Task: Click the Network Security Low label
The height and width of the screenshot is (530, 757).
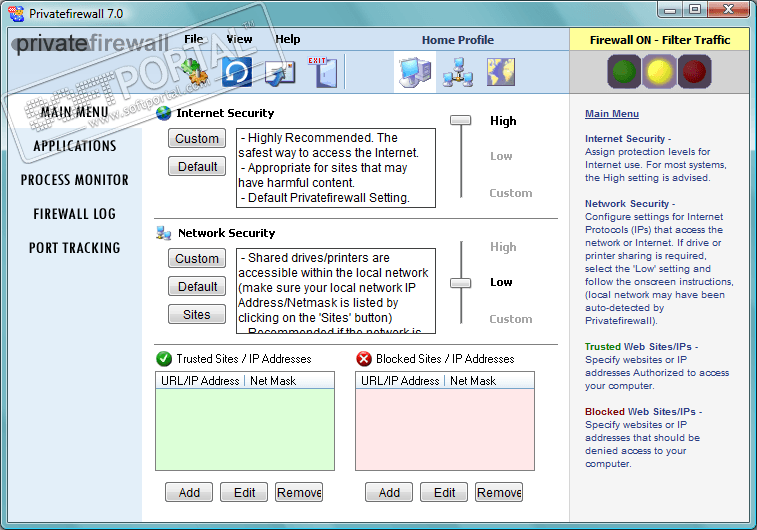Action: pos(501,282)
